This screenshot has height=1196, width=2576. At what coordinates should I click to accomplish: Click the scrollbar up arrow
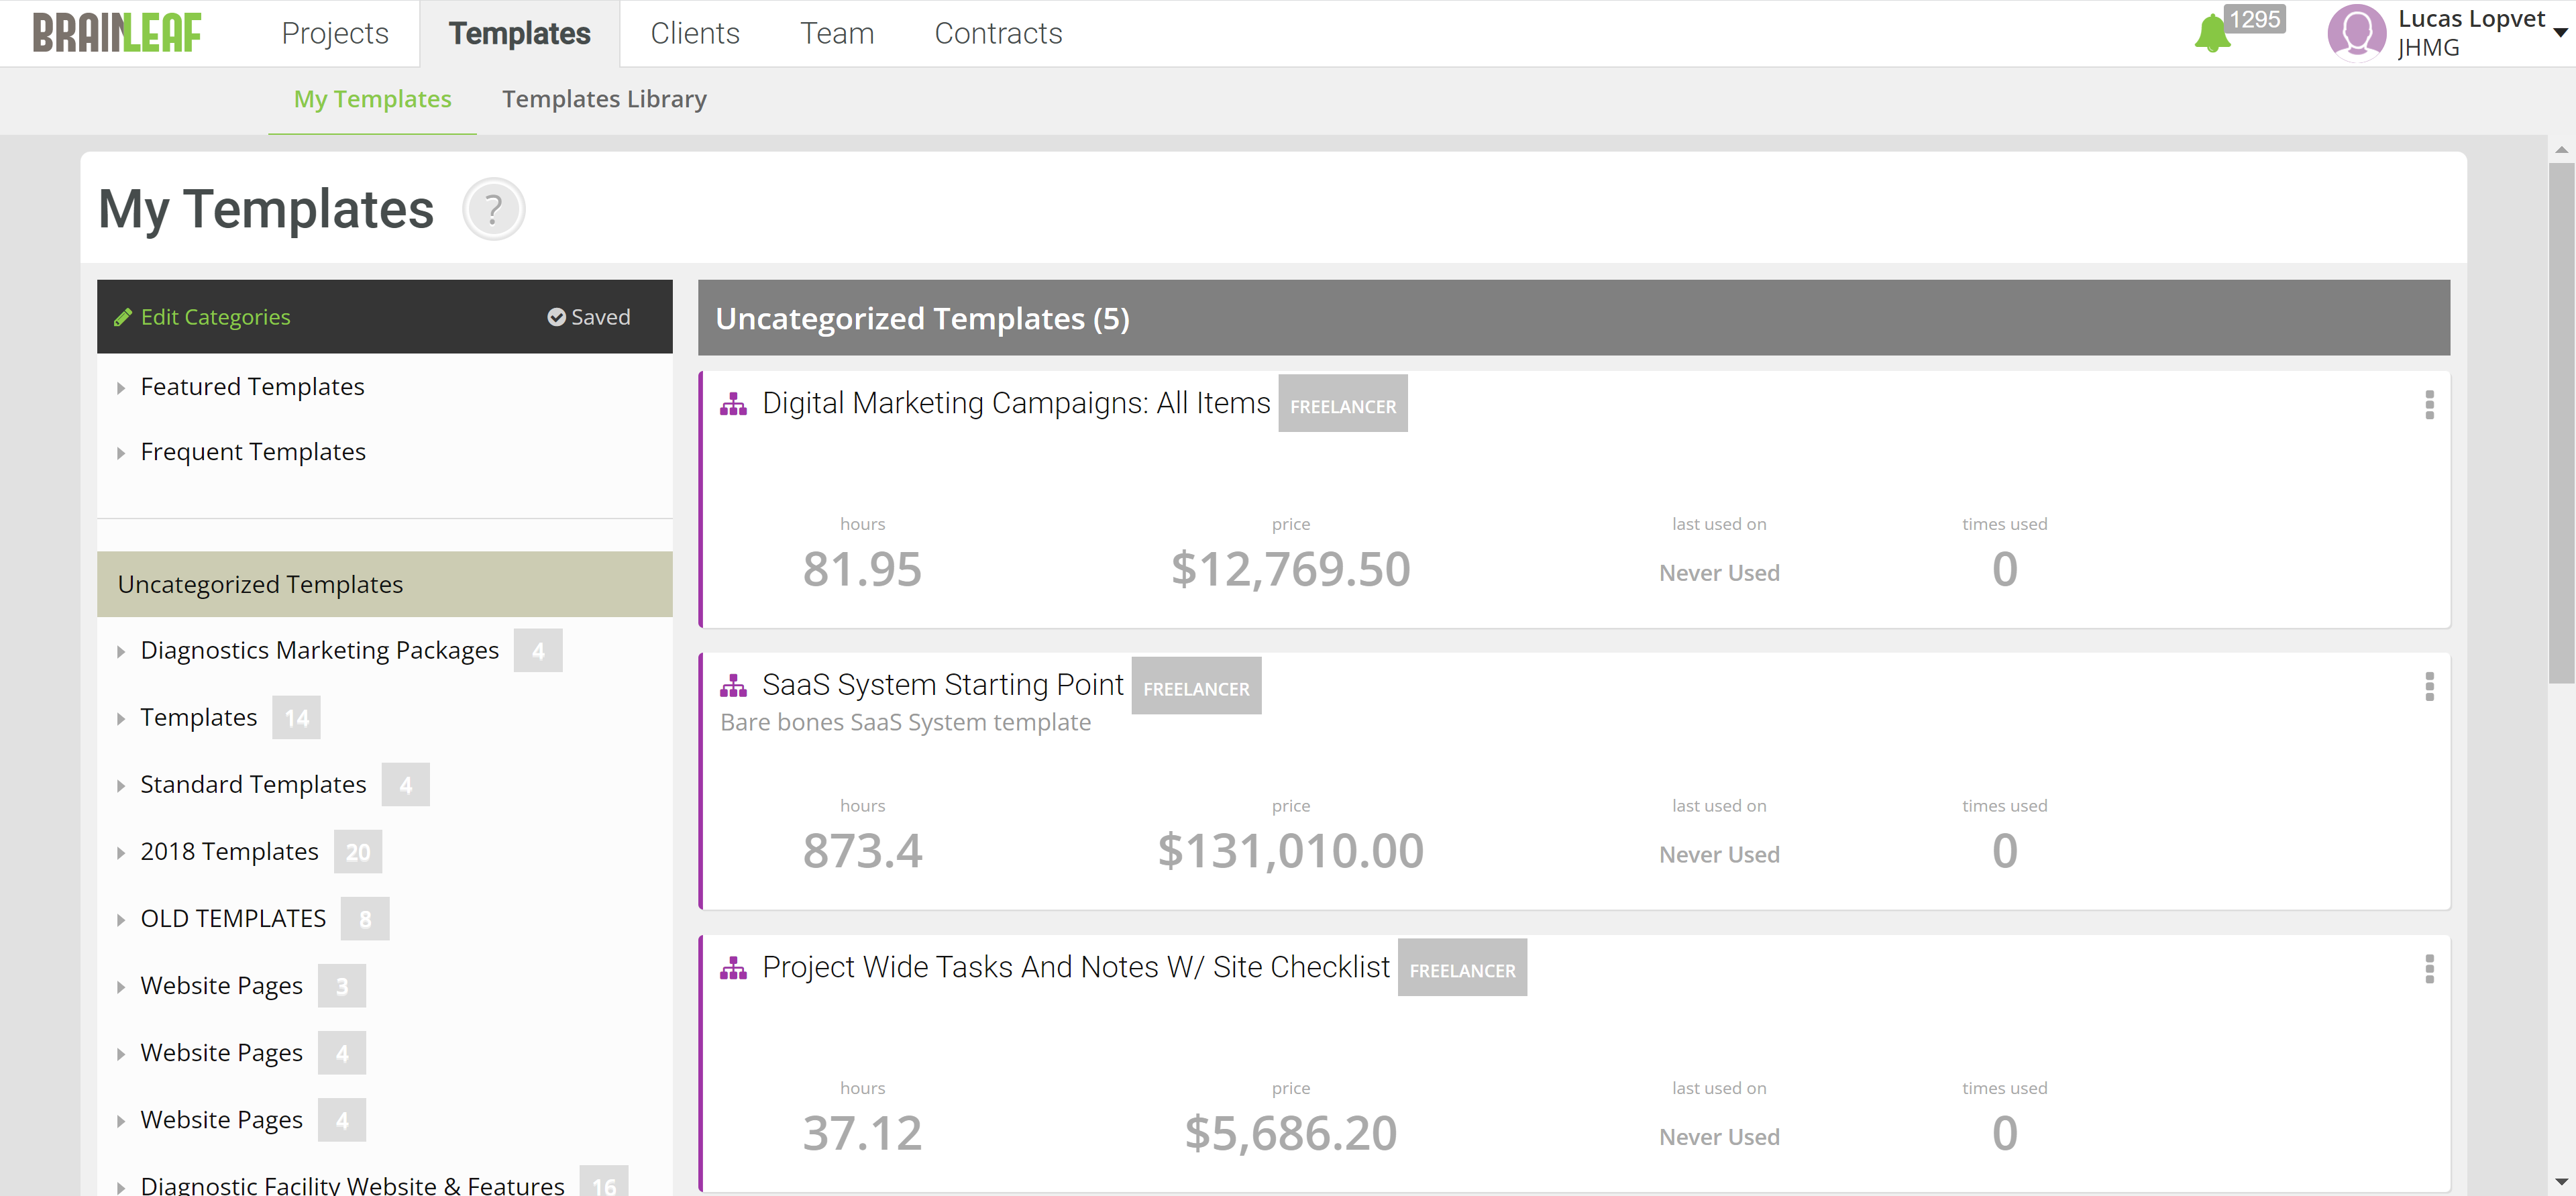pyautogui.click(x=2561, y=149)
